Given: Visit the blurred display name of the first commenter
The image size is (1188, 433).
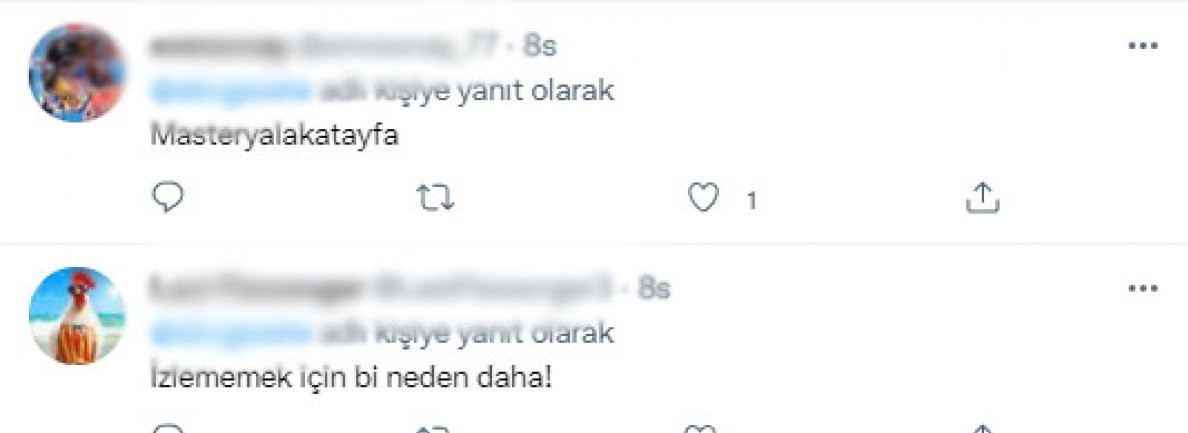Looking at the screenshot, I should click(x=218, y=46).
